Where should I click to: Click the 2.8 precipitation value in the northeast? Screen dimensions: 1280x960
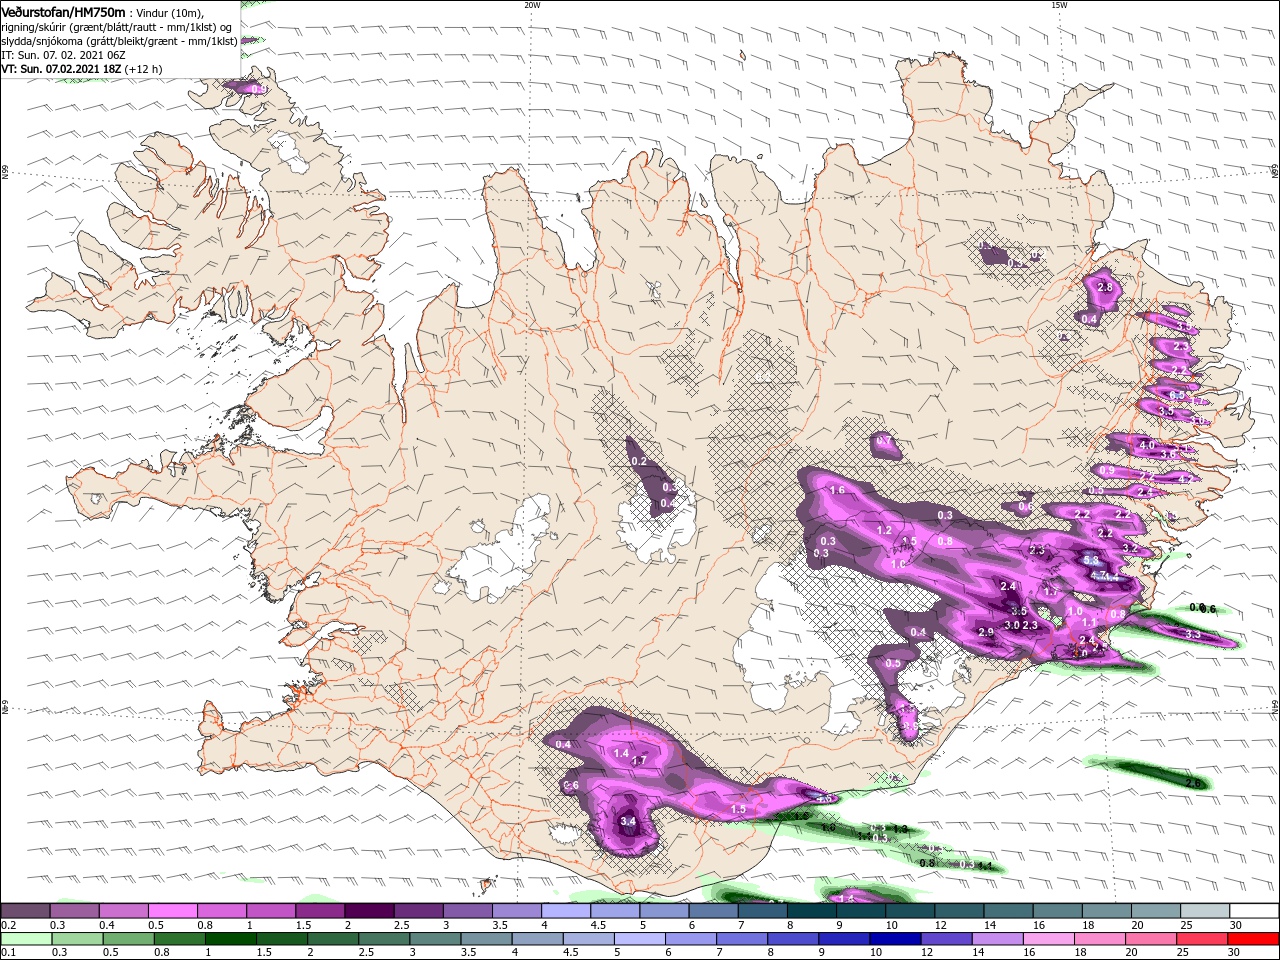(x=1105, y=288)
